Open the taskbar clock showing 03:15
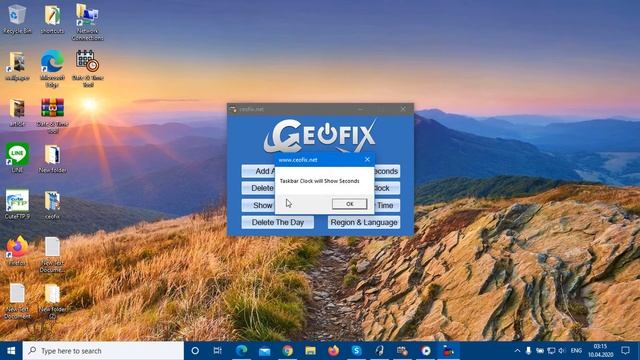 tap(600, 351)
